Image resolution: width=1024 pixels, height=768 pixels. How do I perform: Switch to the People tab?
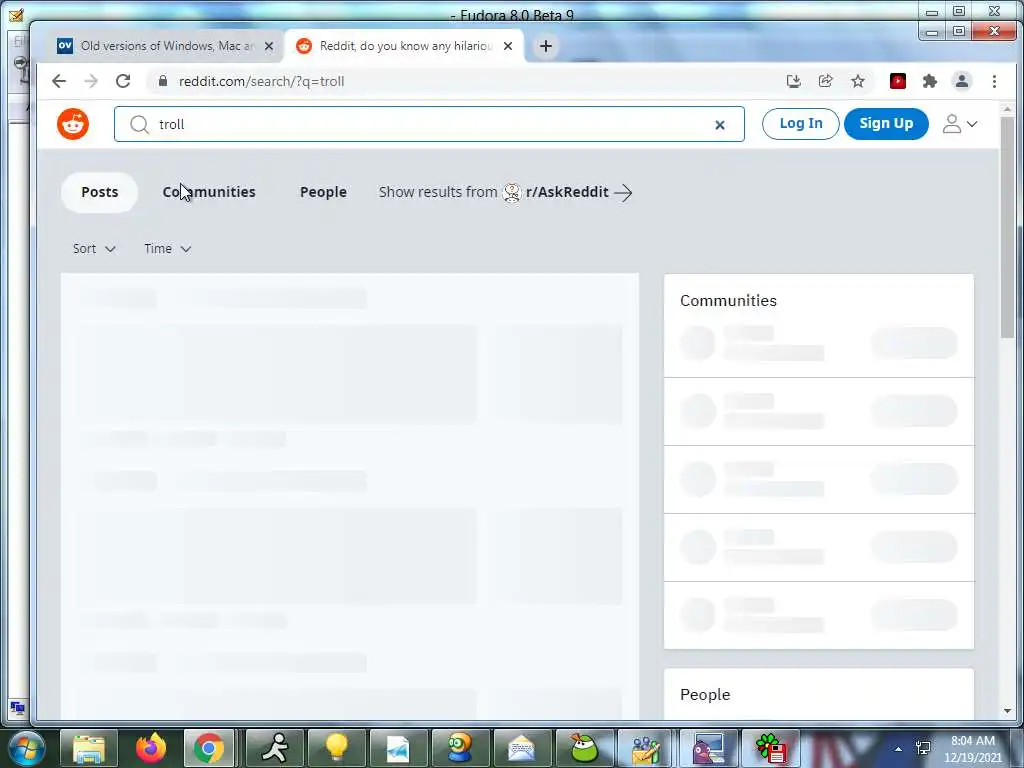tap(323, 192)
